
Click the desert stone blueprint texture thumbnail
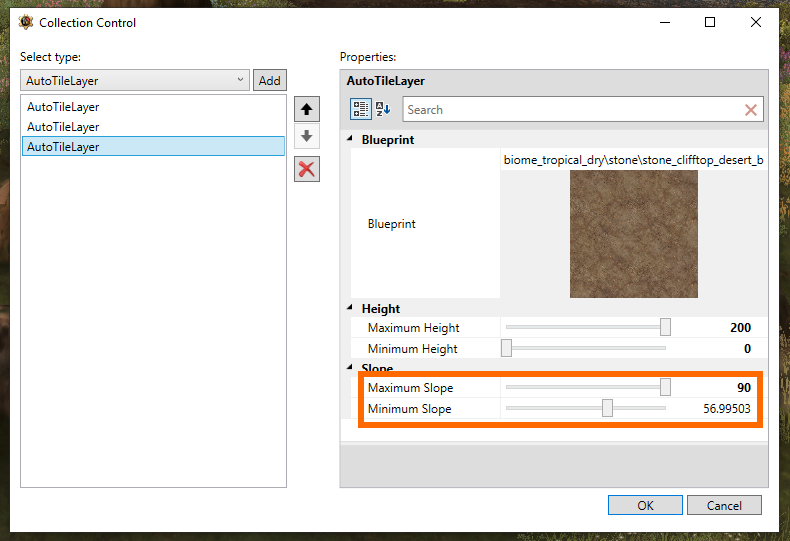pyautogui.click(x=634, y=234)
